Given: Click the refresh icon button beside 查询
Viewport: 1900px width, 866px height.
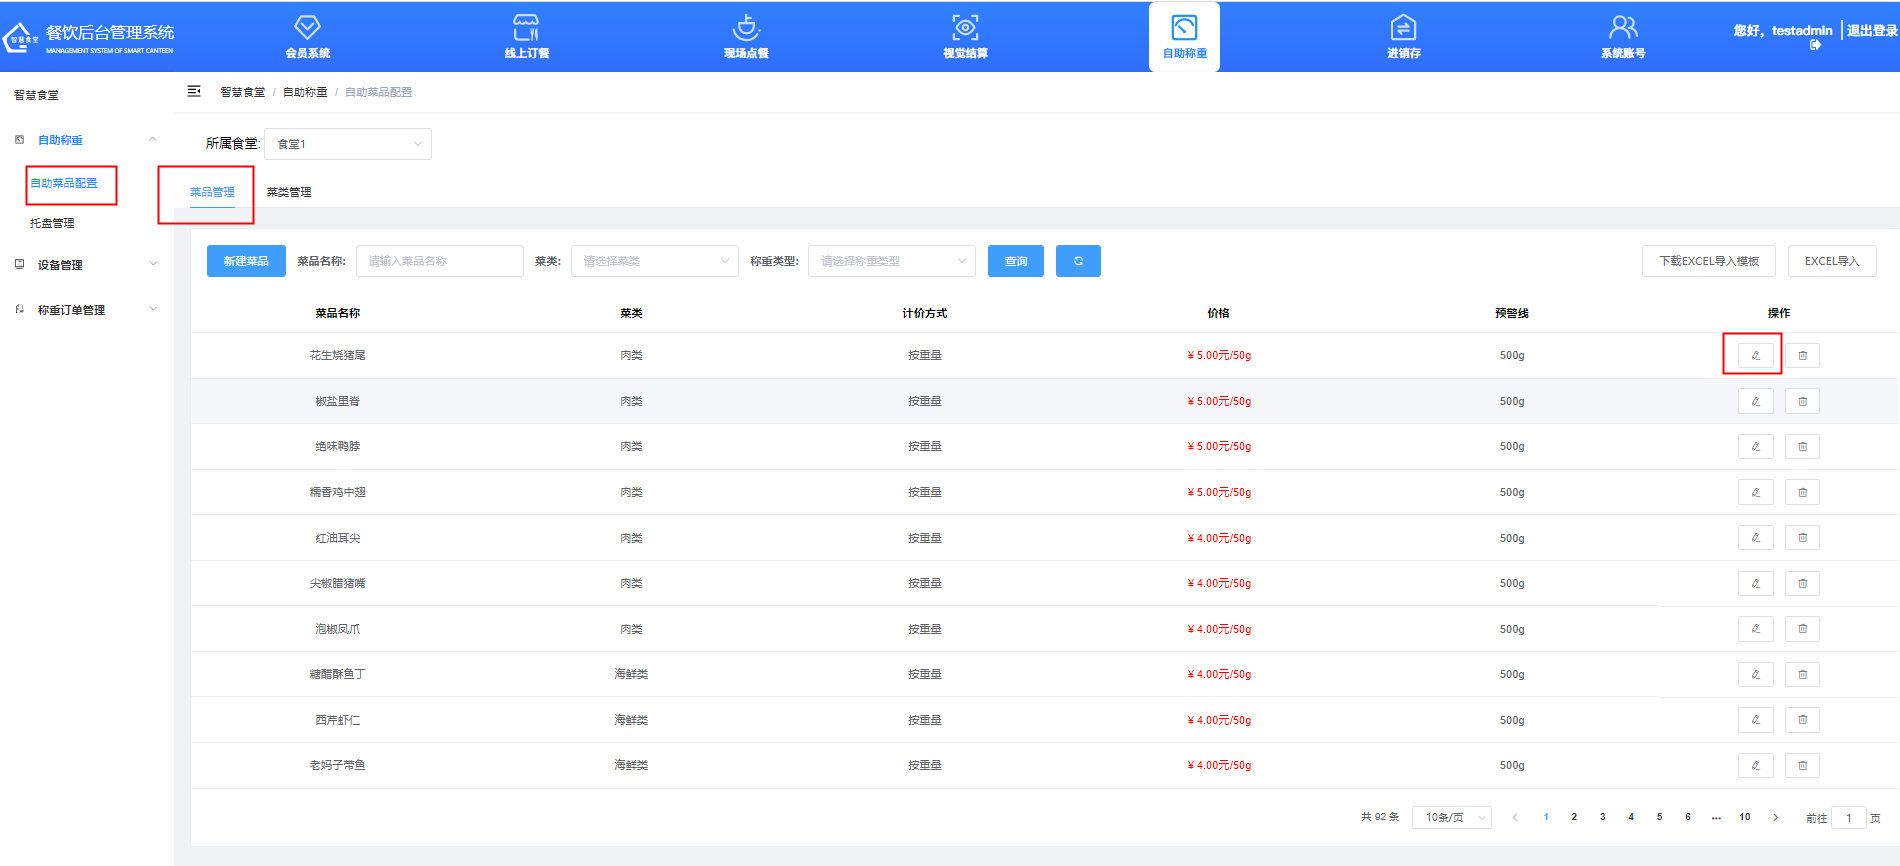Looking at the screenshot, I should [x=1078, y=261].
